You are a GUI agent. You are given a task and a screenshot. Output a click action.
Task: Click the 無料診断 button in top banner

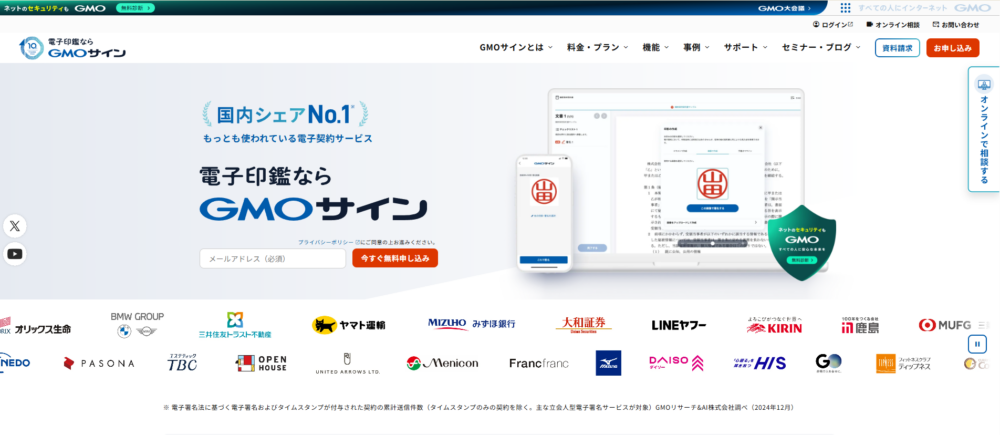point(135,8)
